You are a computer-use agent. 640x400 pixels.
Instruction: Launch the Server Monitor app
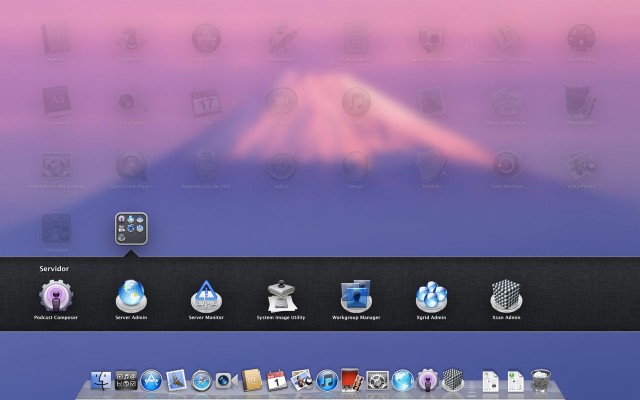(x=206, y=296)
